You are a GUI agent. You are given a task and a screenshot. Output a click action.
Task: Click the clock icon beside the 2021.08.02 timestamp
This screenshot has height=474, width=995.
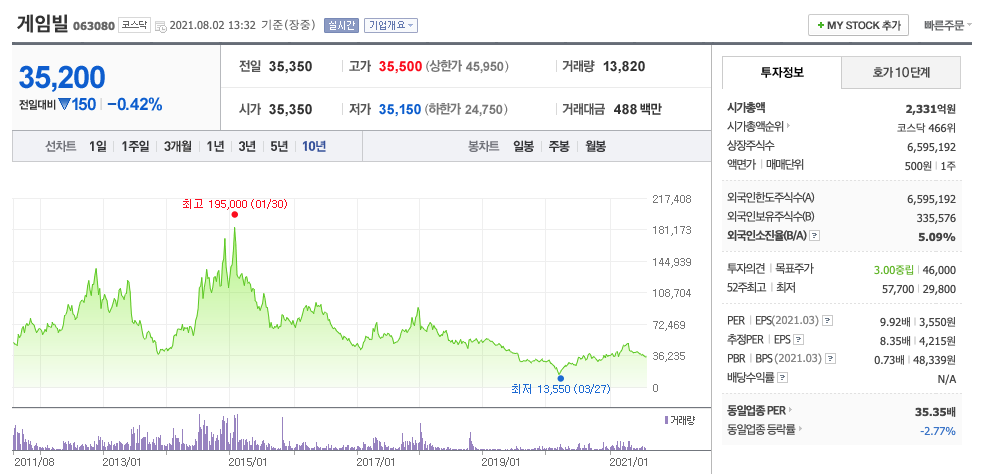pyautogui.click(x=161, y=26)
